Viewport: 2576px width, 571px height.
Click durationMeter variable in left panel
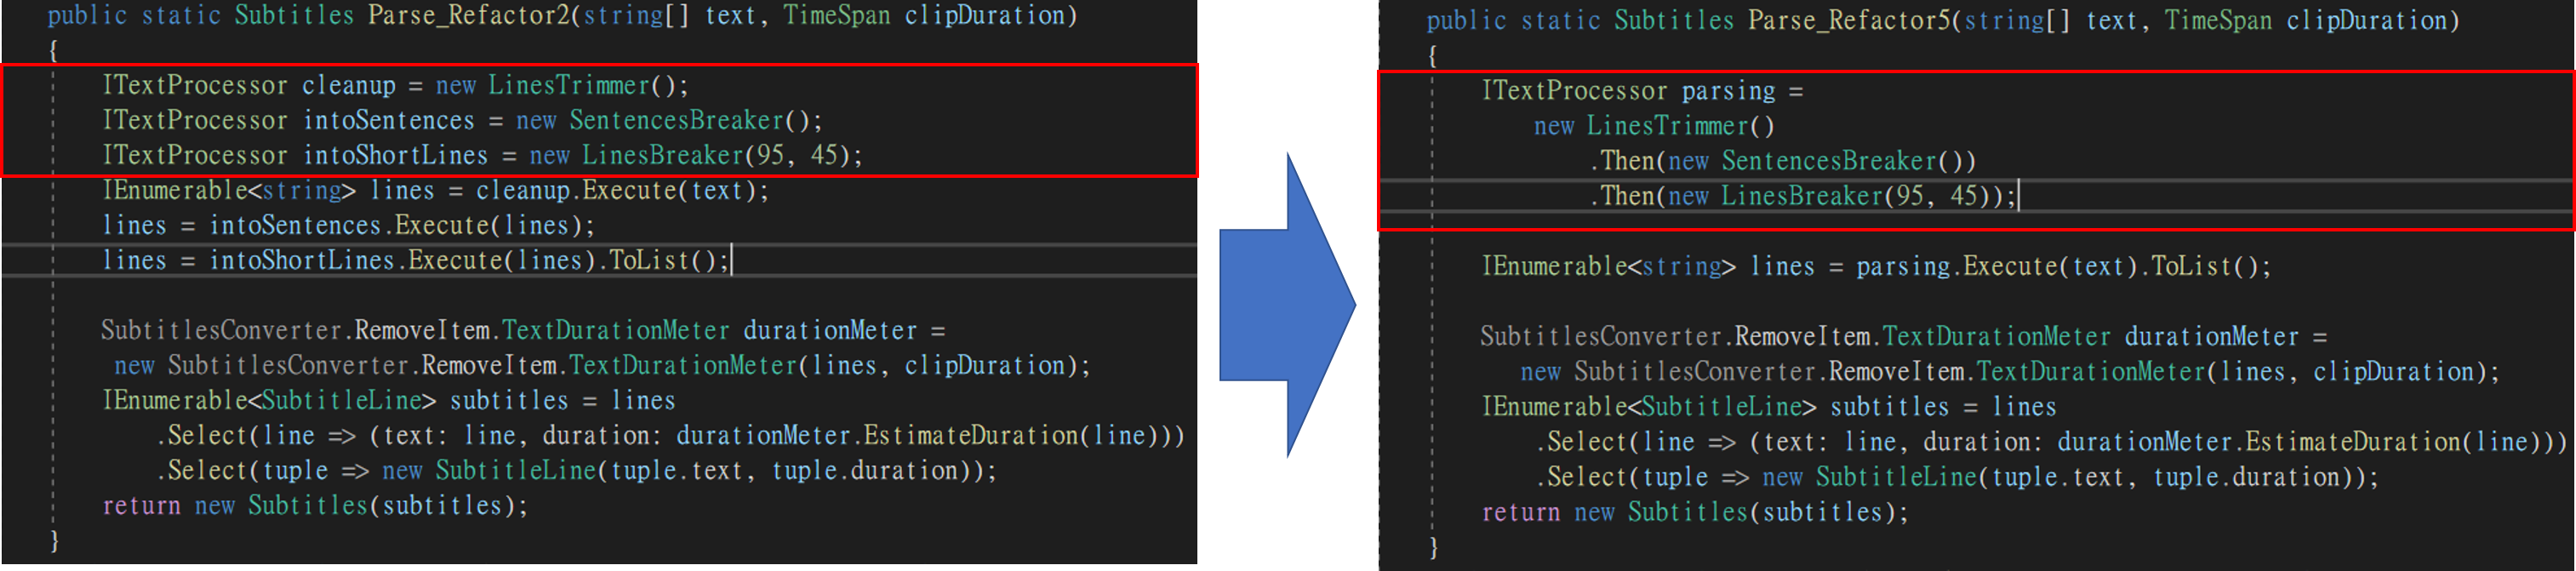pyautogui.click(x=829, y=331)
